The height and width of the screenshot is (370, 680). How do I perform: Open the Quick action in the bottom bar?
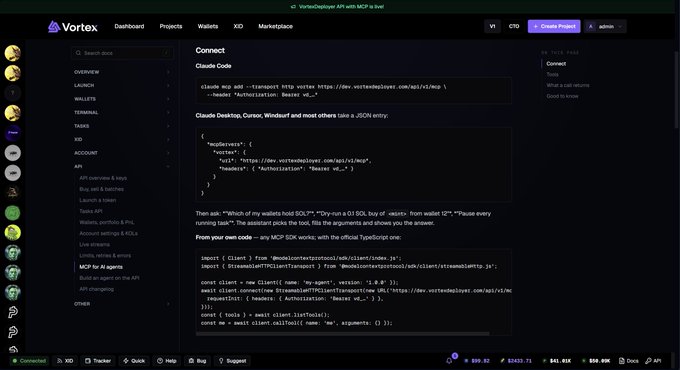pos(134,361)
